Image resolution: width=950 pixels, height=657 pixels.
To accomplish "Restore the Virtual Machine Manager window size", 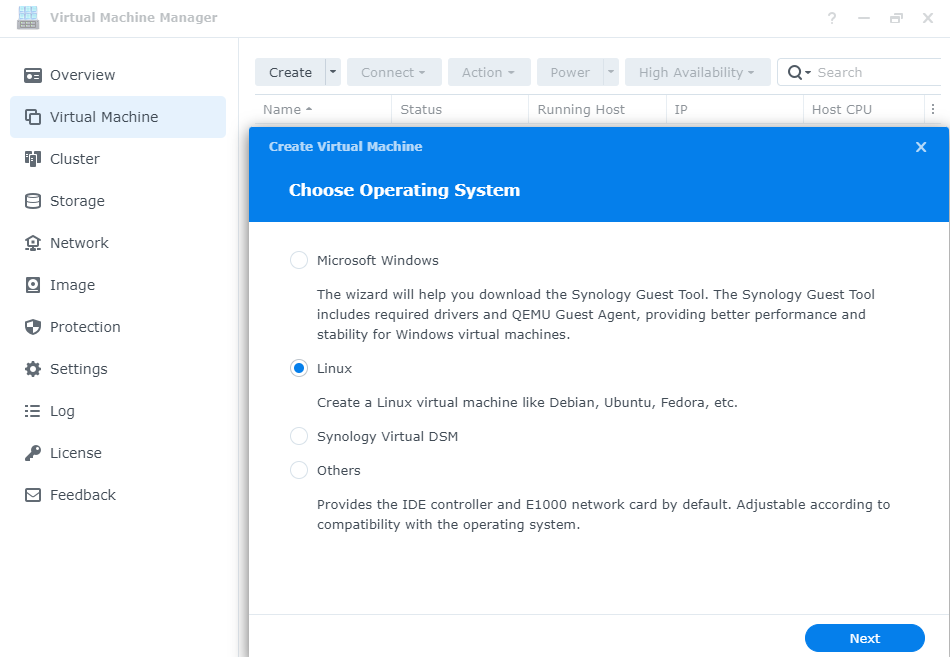I will (x=896, y=18).
